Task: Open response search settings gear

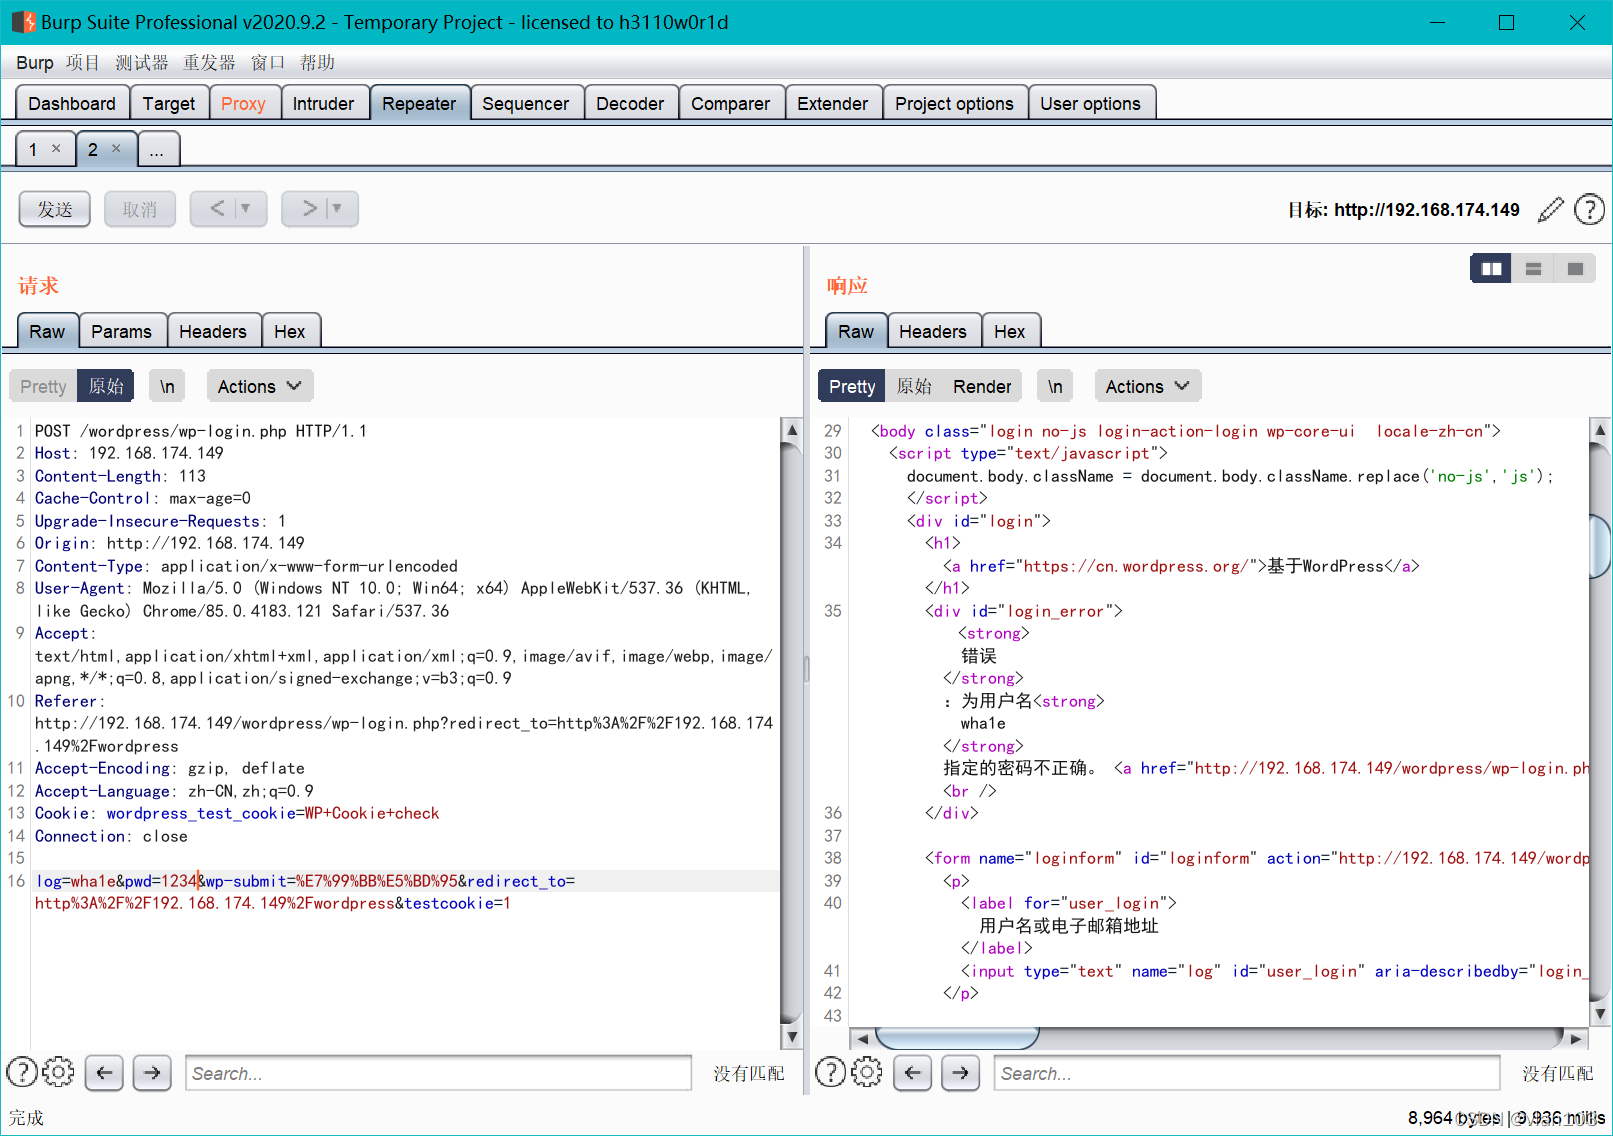Action: [x=867, y=1072]
